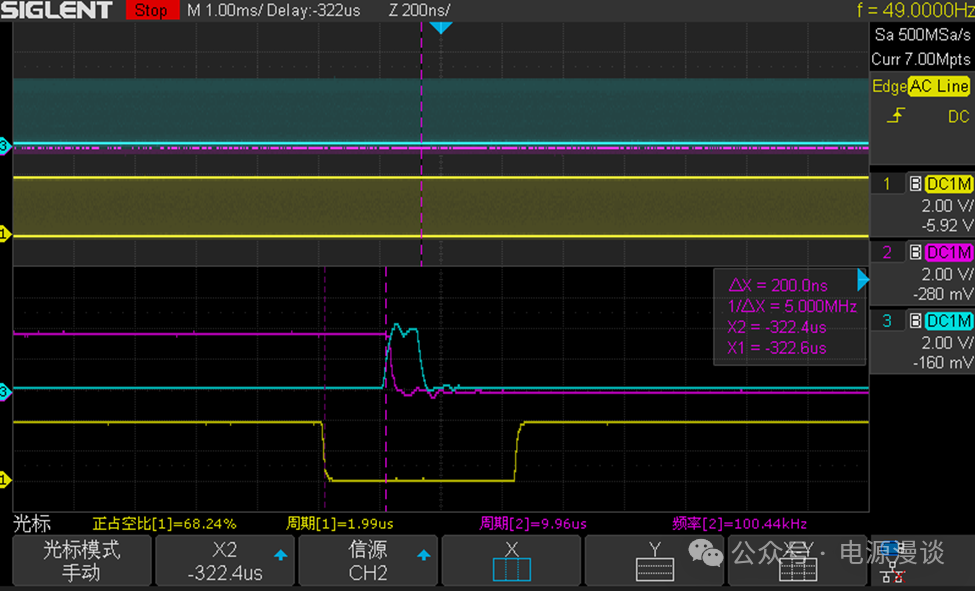The width and height of the screenshot is (975, 591).
Task: Toggle channel 1 yellow DC1M coupling badge
Action: [x=948, y=184]
